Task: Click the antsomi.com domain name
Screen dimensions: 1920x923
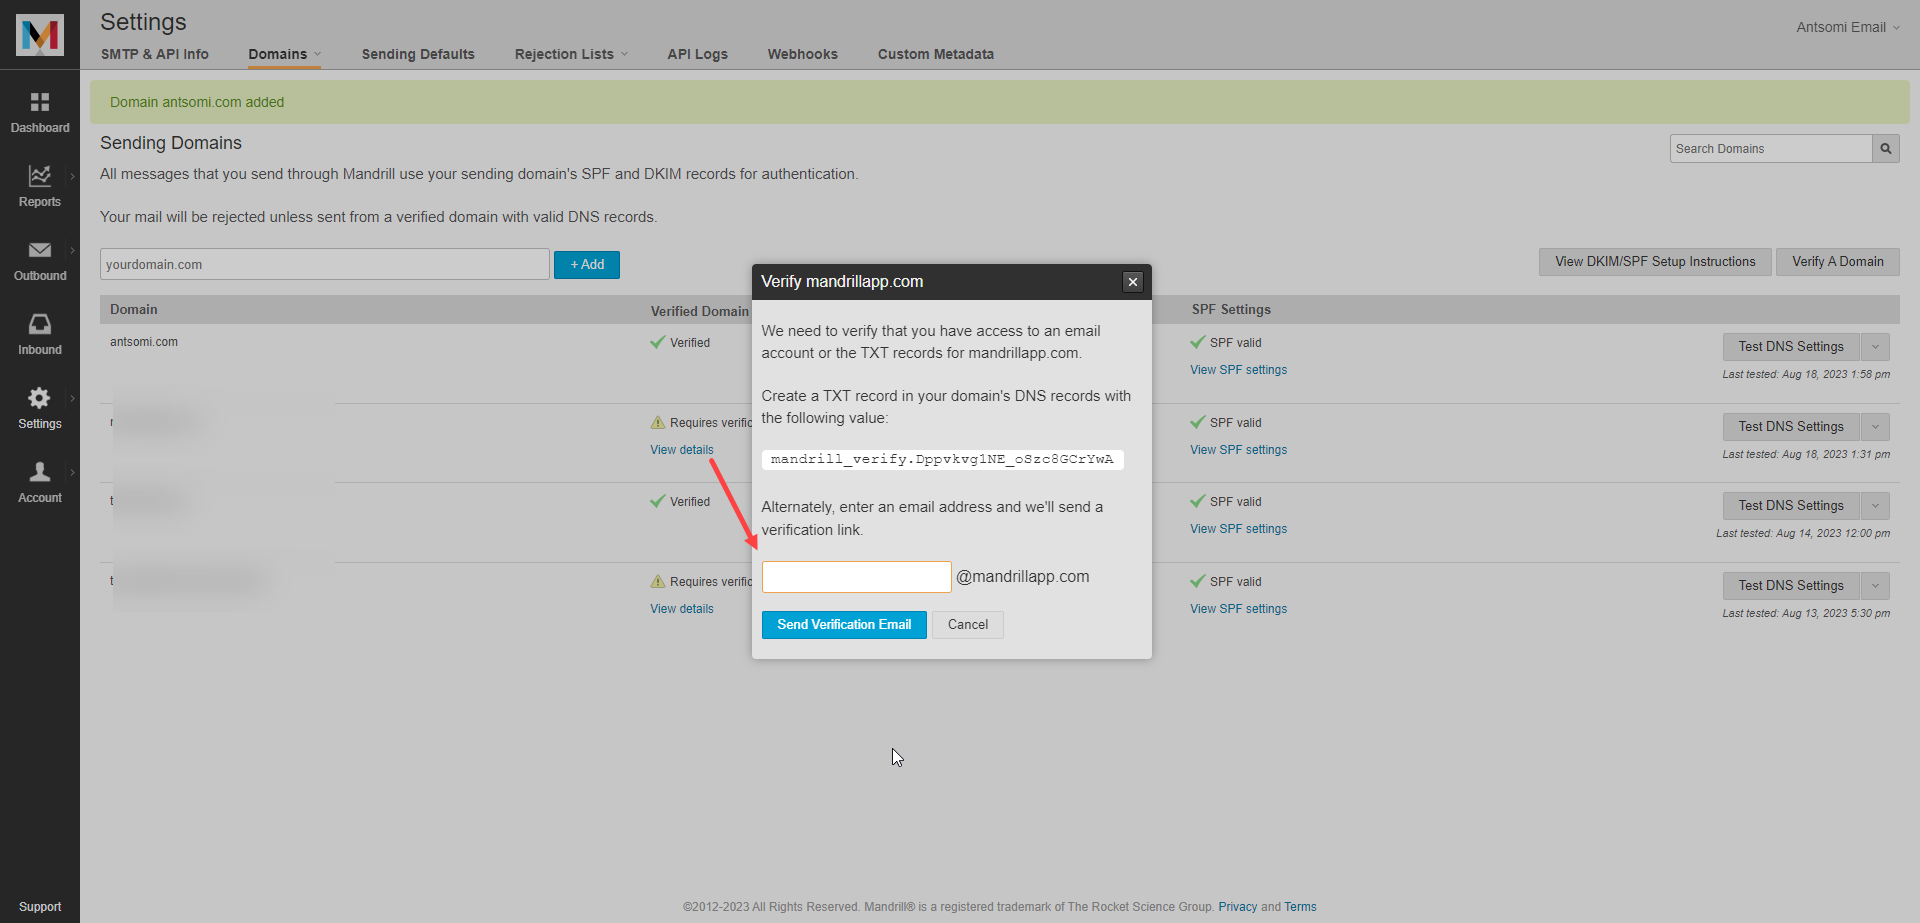Action: (x=144, y=342)
